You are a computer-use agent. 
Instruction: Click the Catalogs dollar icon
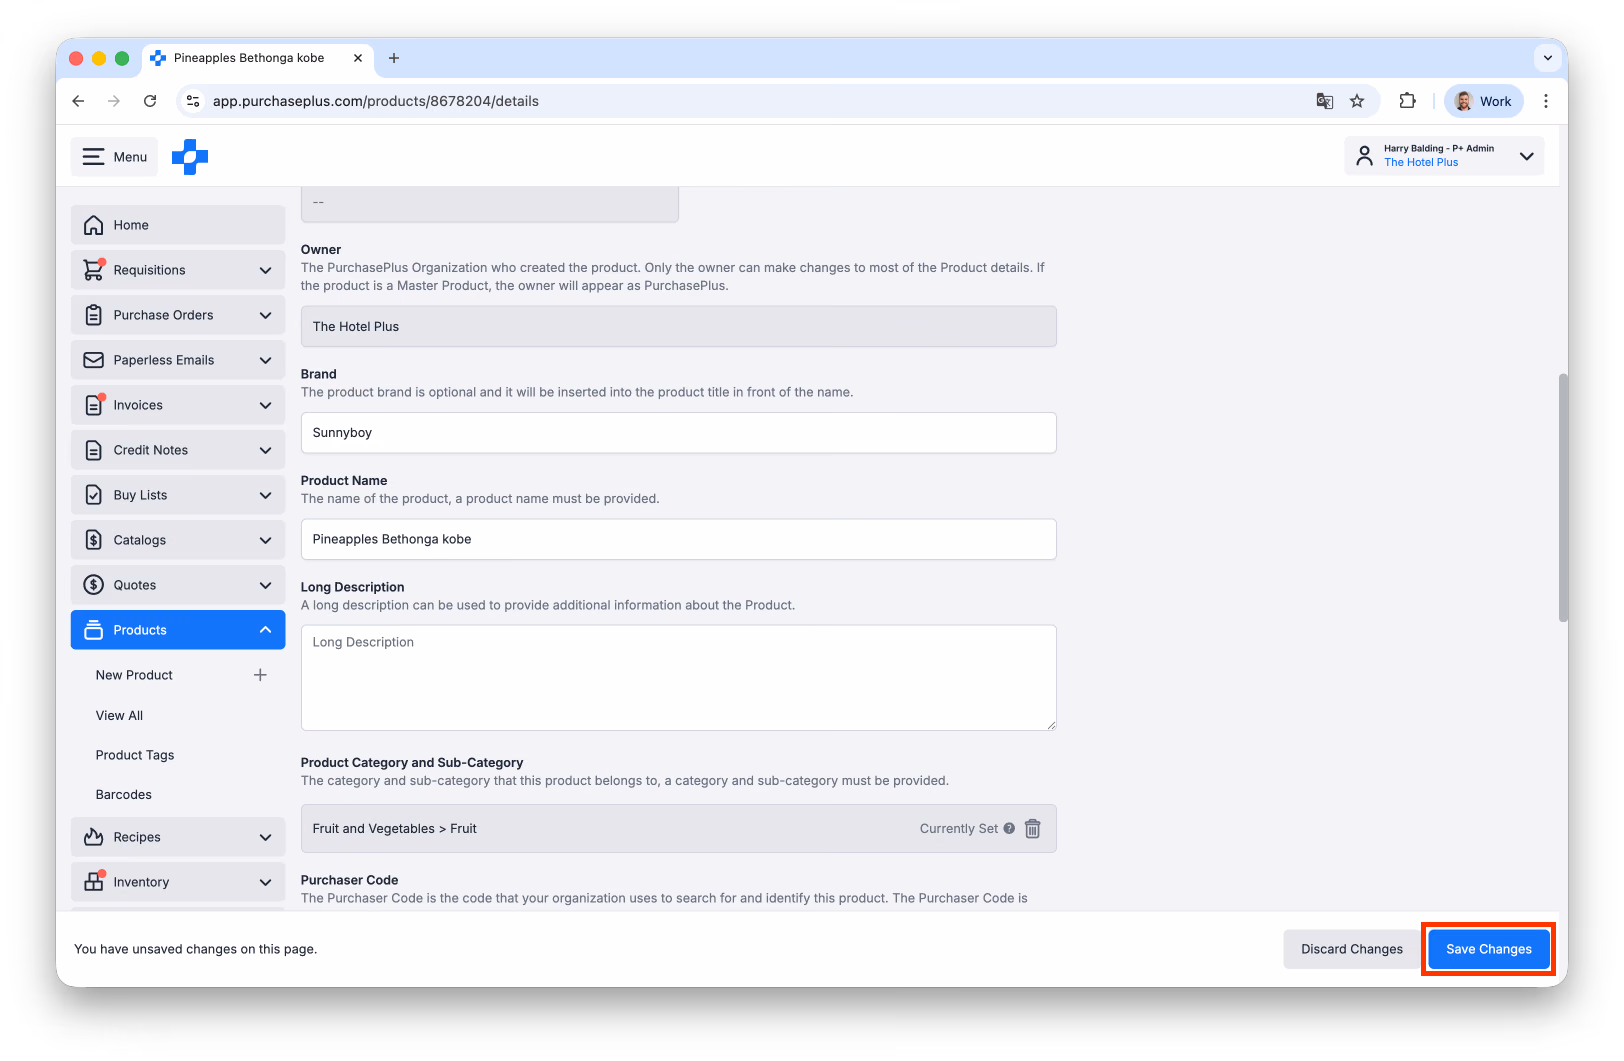[93, 540]
